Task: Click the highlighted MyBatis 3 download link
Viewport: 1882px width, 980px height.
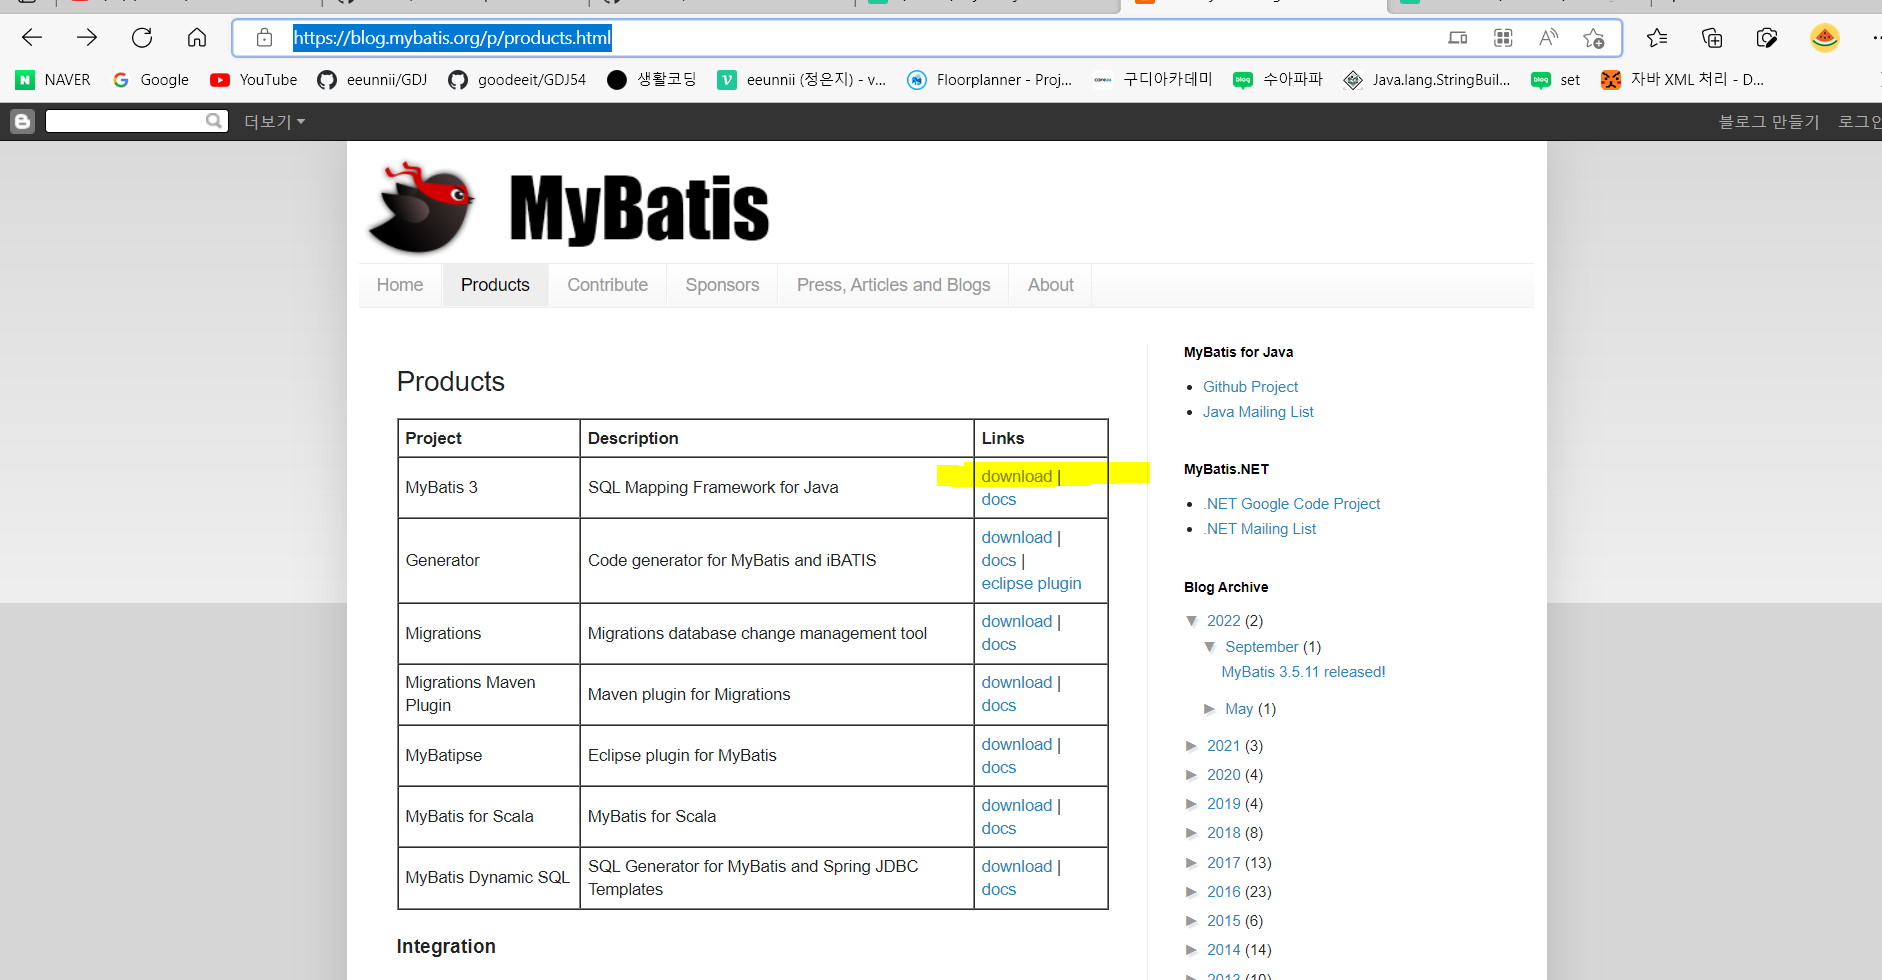Action: coord(1016,476)
